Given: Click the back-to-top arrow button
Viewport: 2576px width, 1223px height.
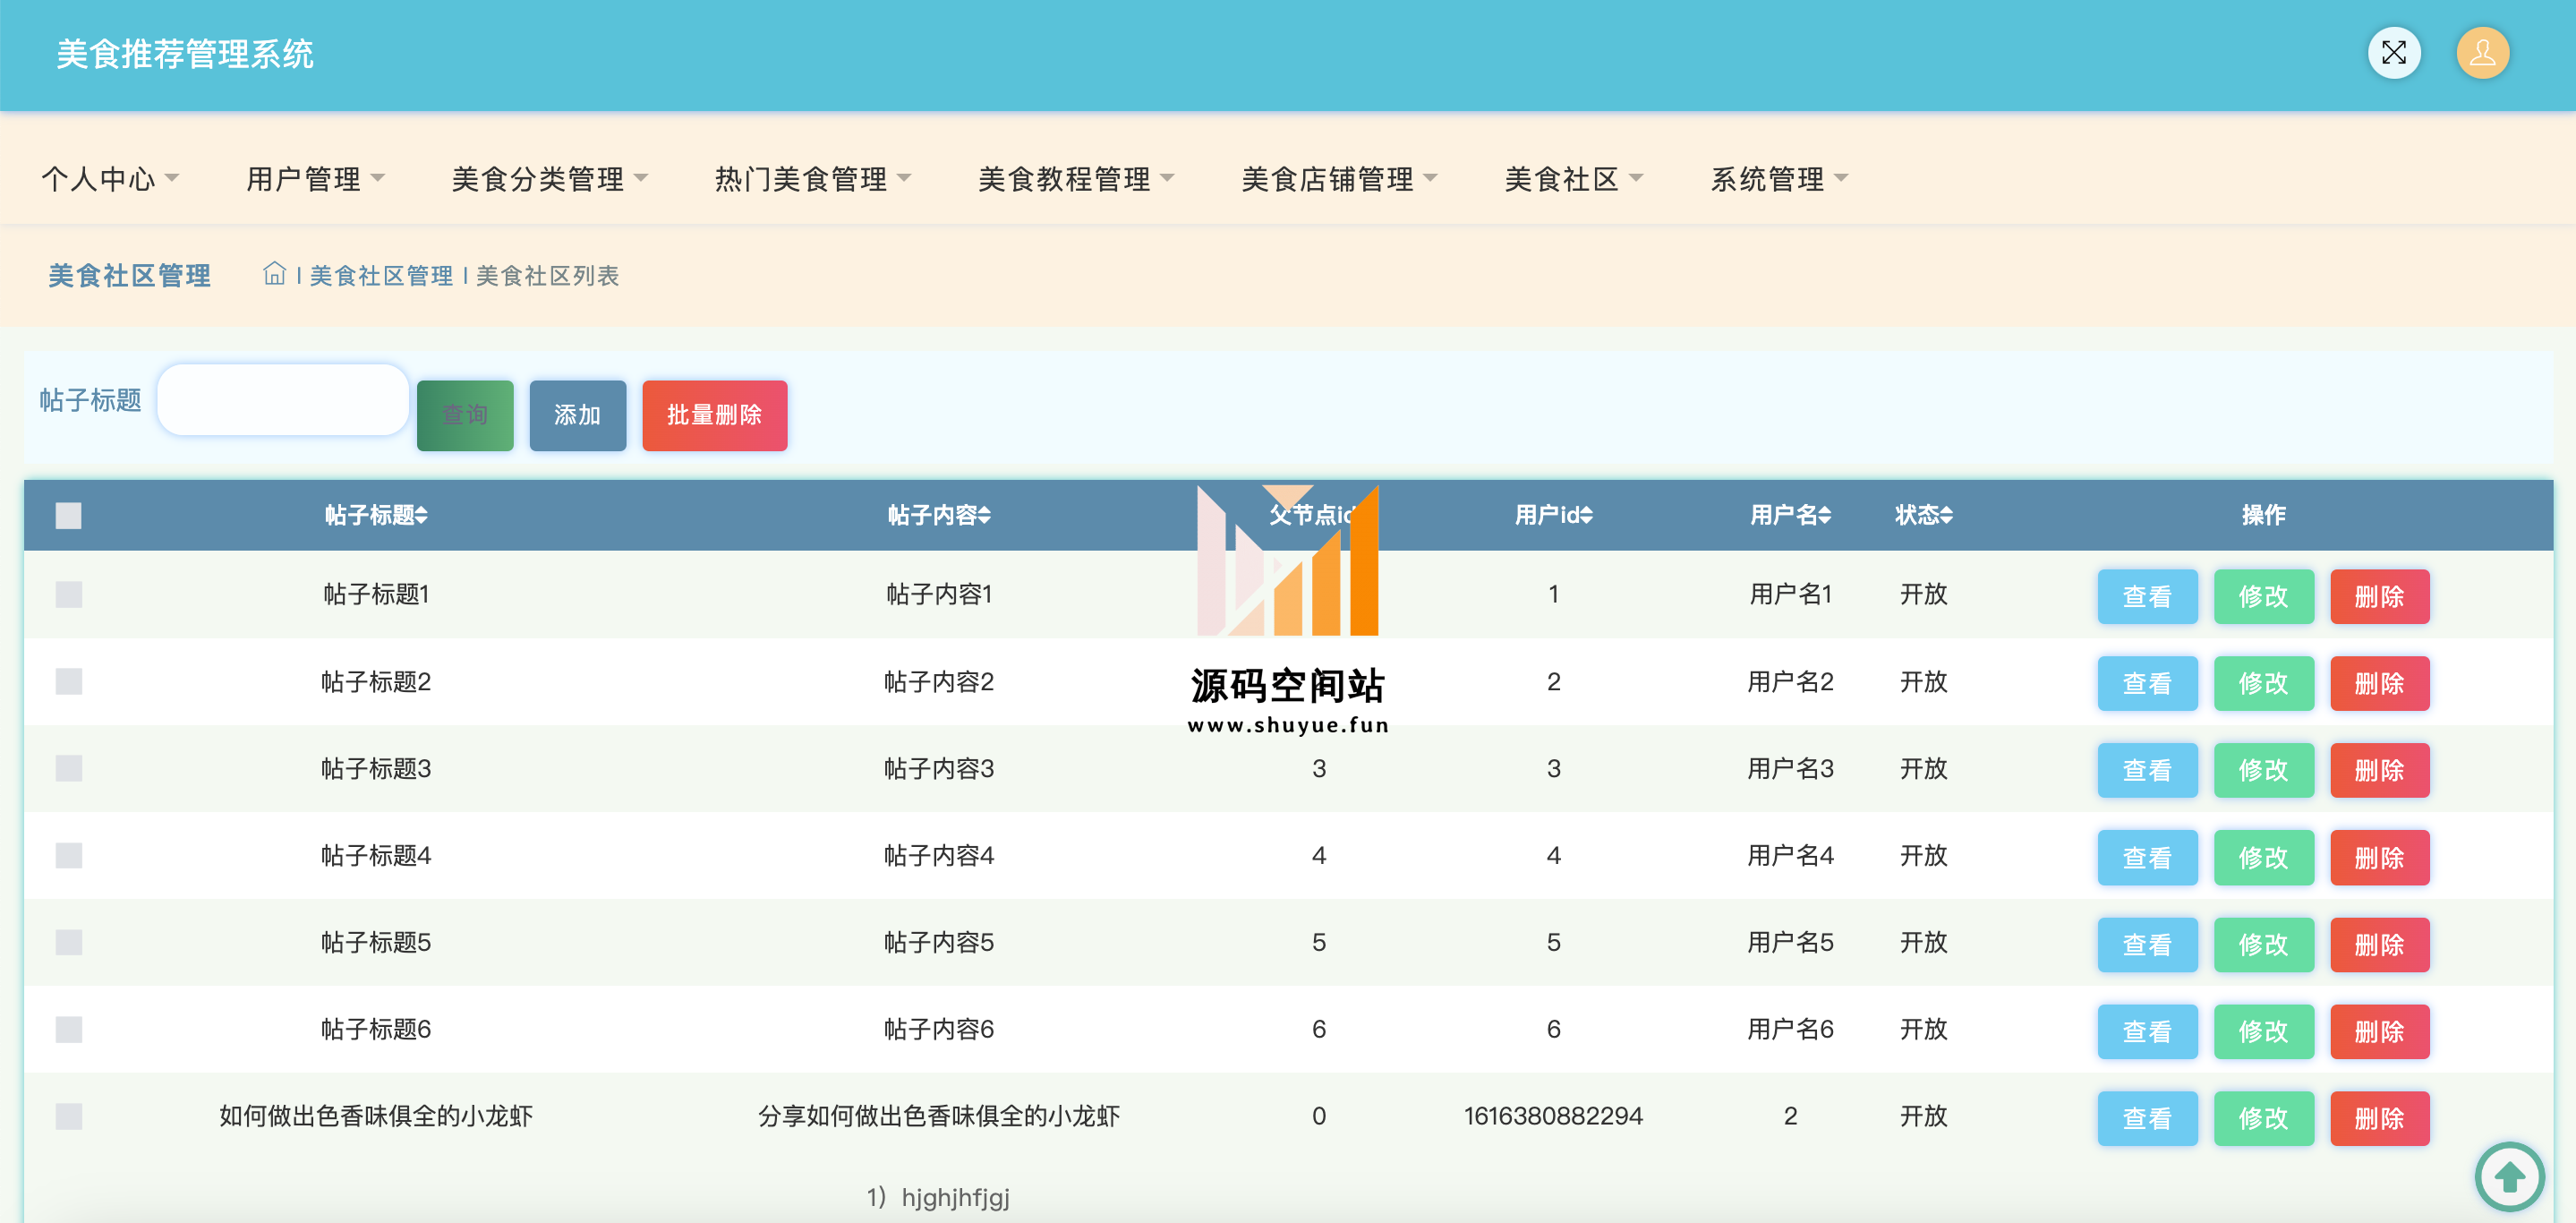Looking at the screenshot, I should tap(2508, 1177).
